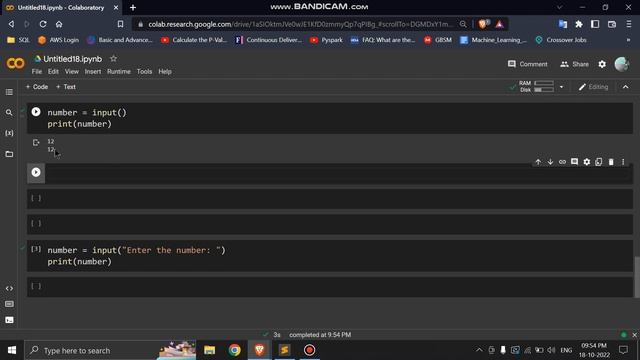640x360 pixels.
Task: Delete the selected cell trash icon
Action: (x=611, y=162)
